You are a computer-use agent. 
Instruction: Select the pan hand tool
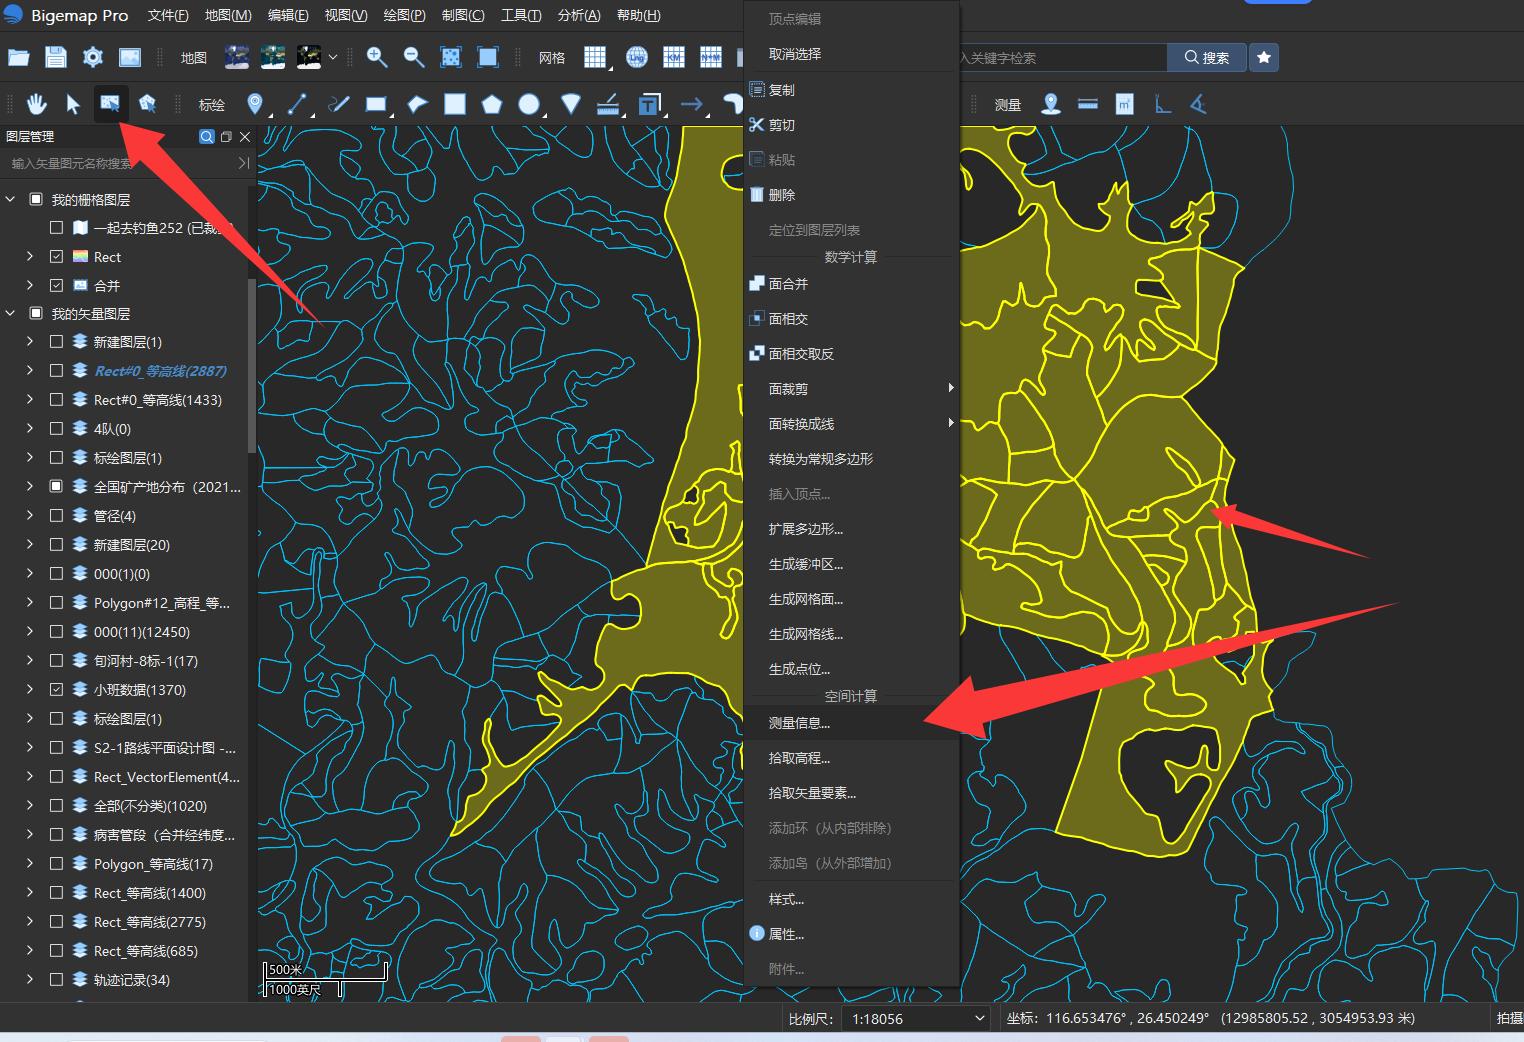37,104
